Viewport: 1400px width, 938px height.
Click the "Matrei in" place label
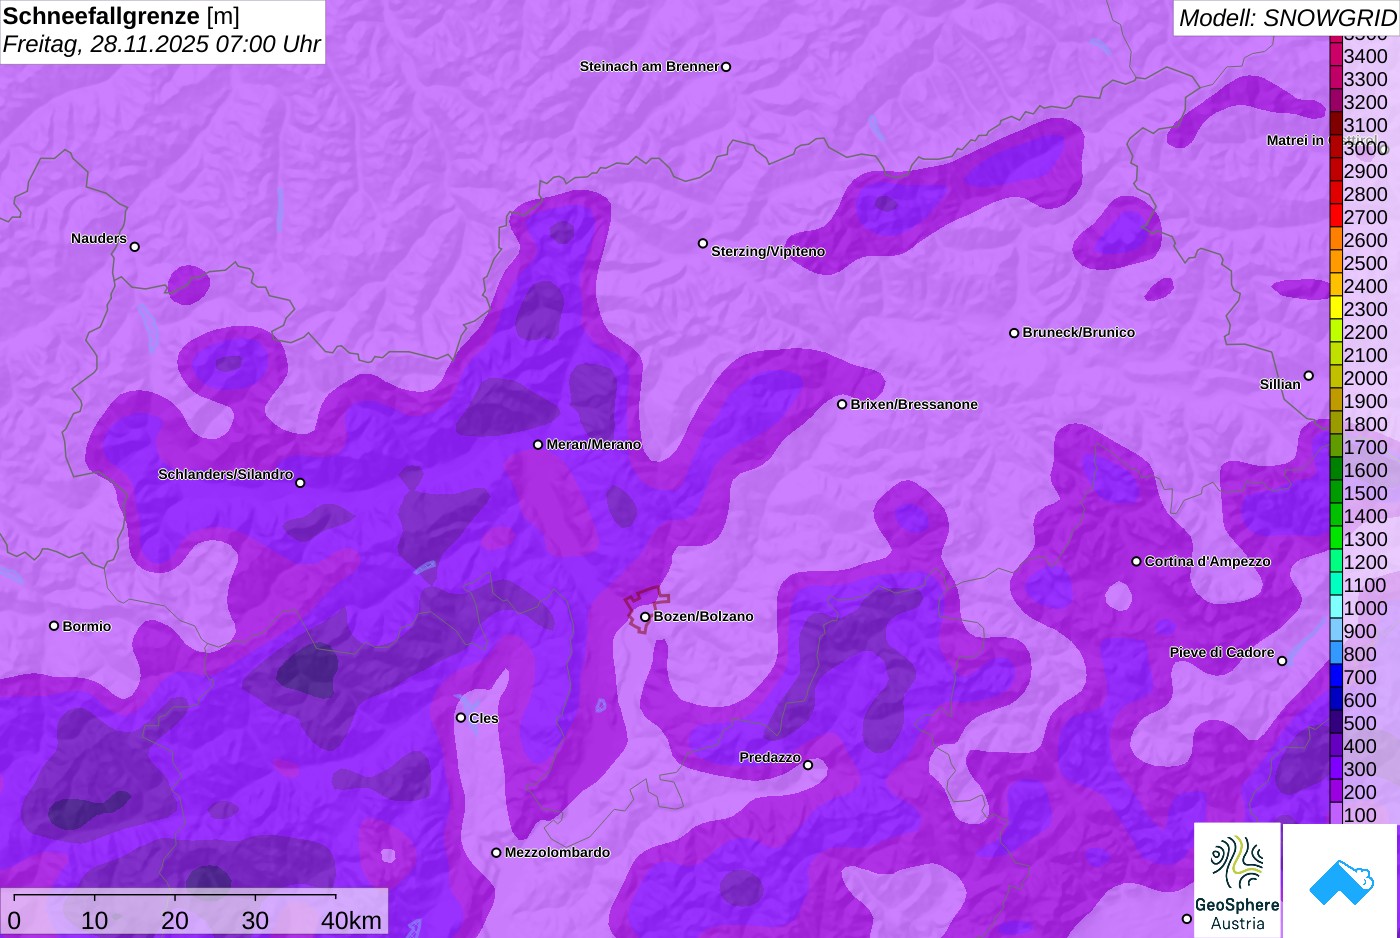[x=1295, y=140]
